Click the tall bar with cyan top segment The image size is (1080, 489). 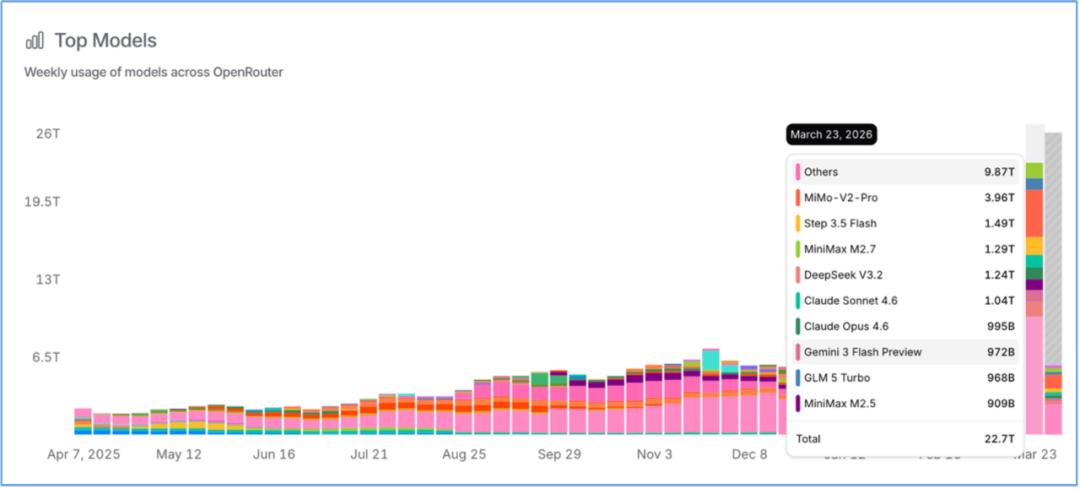tap(711, 392)
